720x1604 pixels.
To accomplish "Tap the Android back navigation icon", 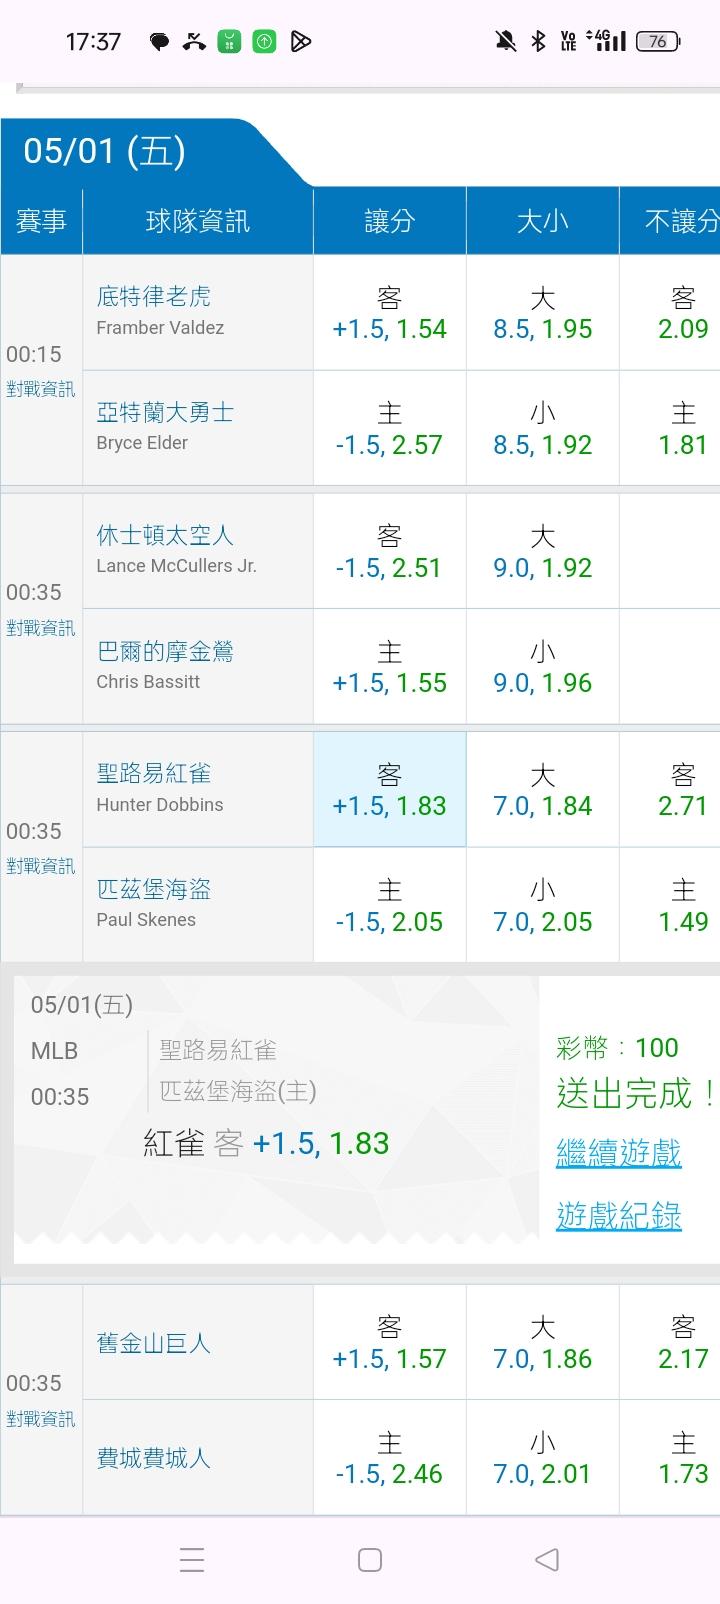I will (546, 1559).
